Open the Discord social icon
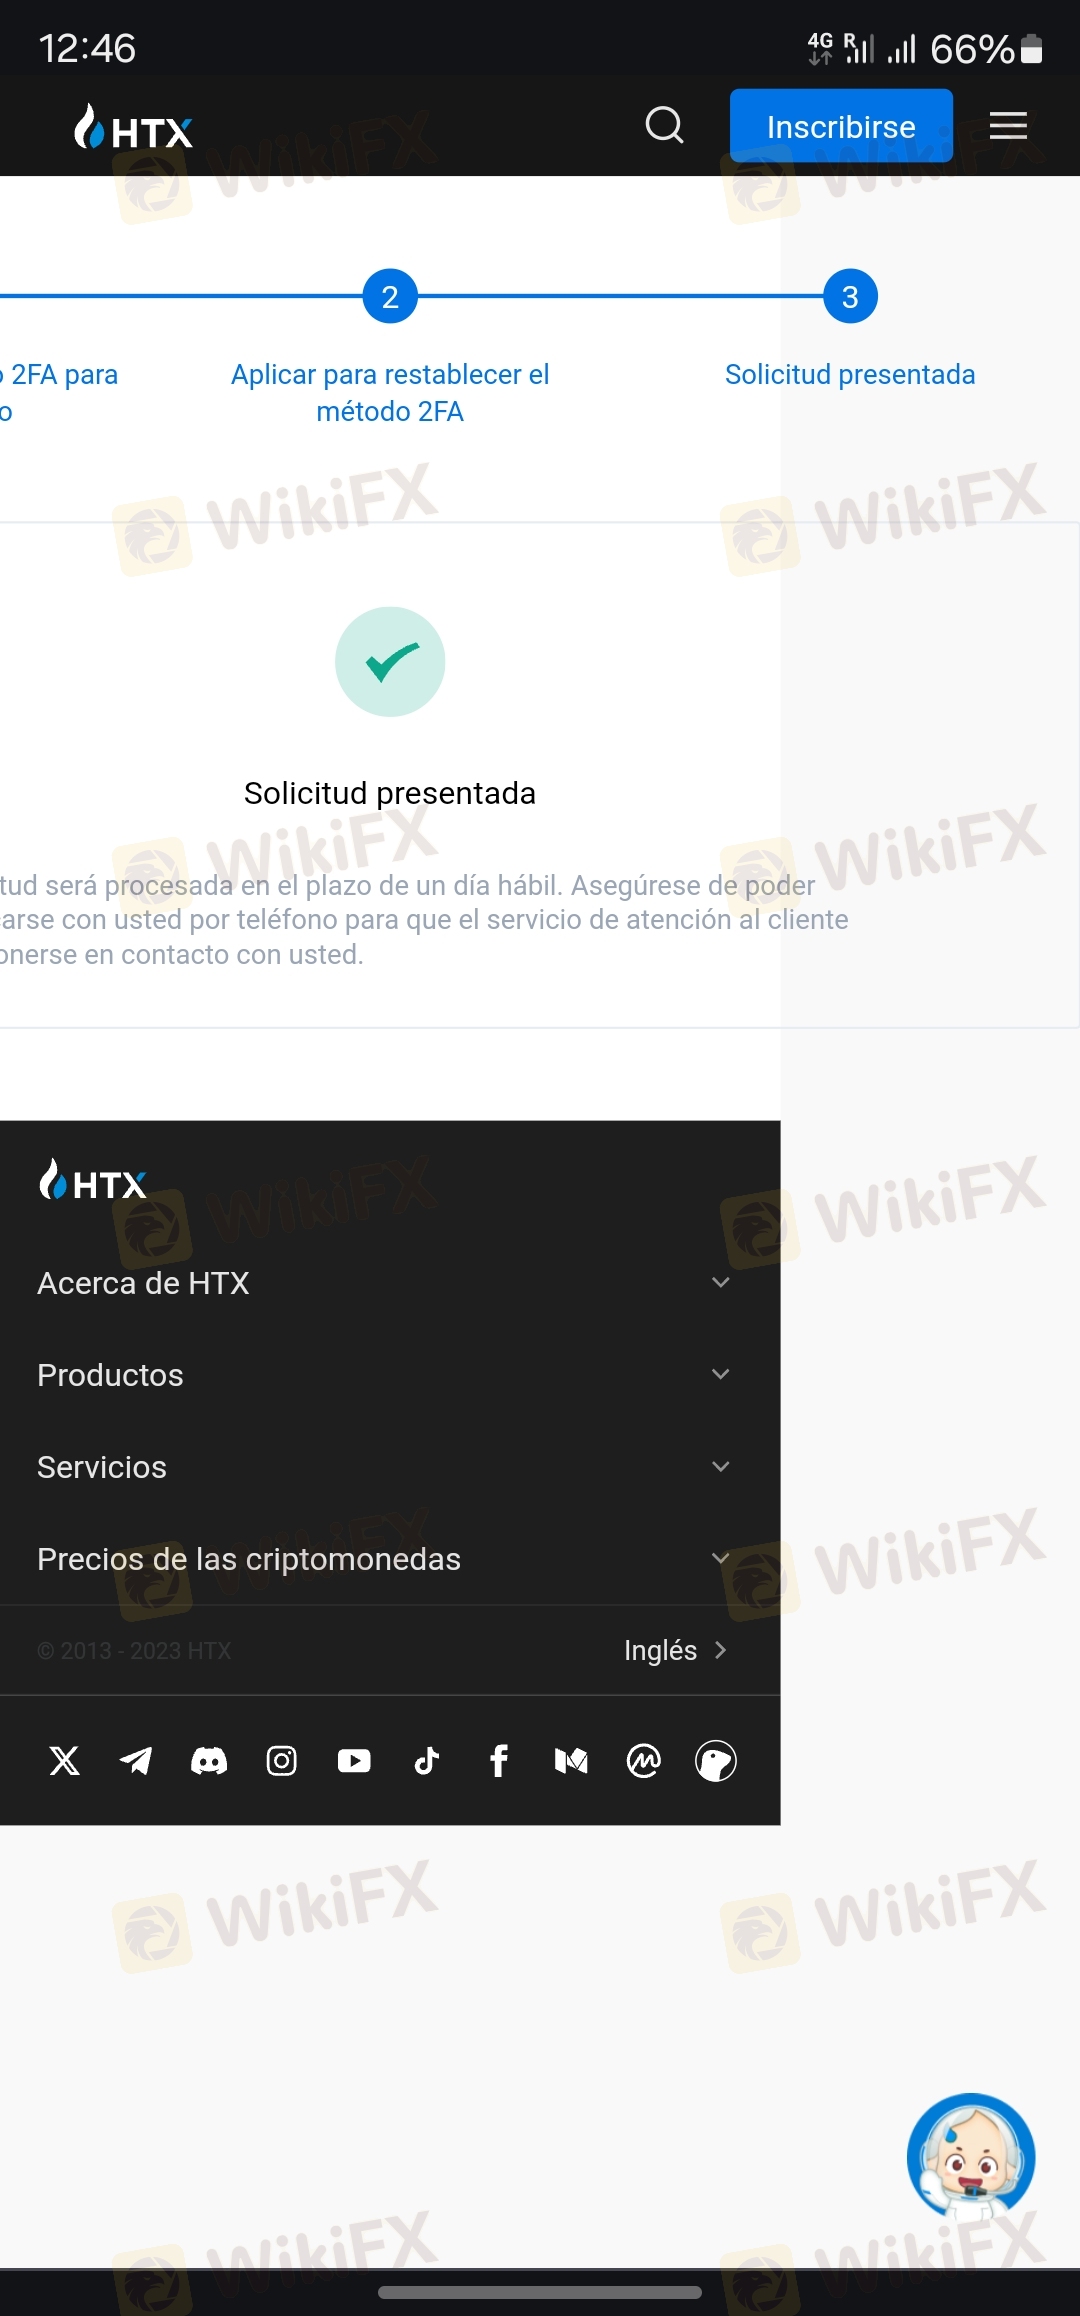 pyautogui.click(x=209, y=1760)
